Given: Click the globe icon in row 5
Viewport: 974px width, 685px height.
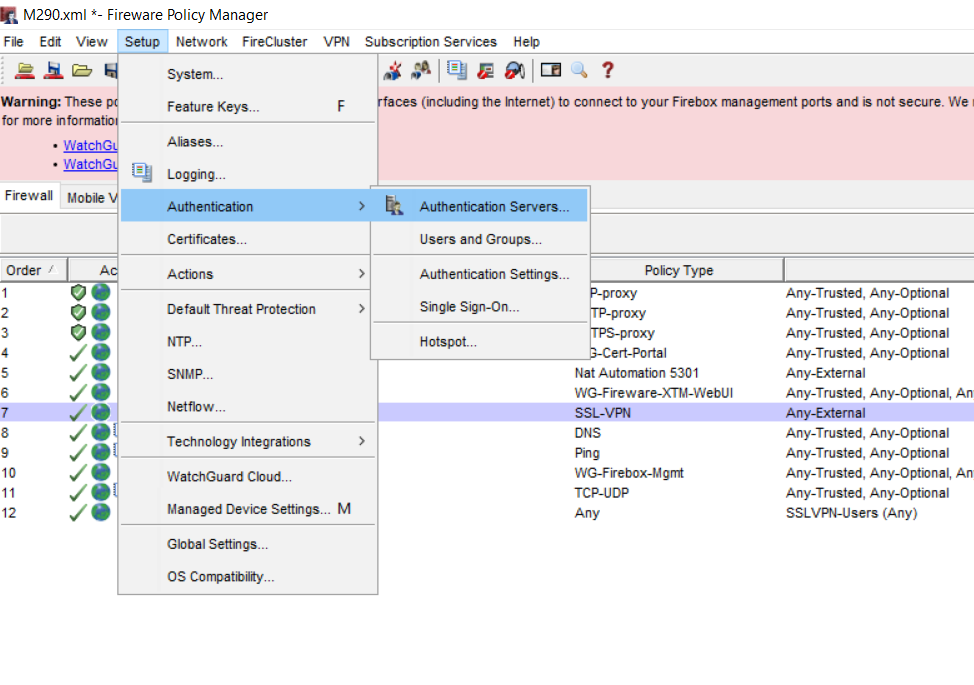Looking at the screenshot, I should click(101, 372).
